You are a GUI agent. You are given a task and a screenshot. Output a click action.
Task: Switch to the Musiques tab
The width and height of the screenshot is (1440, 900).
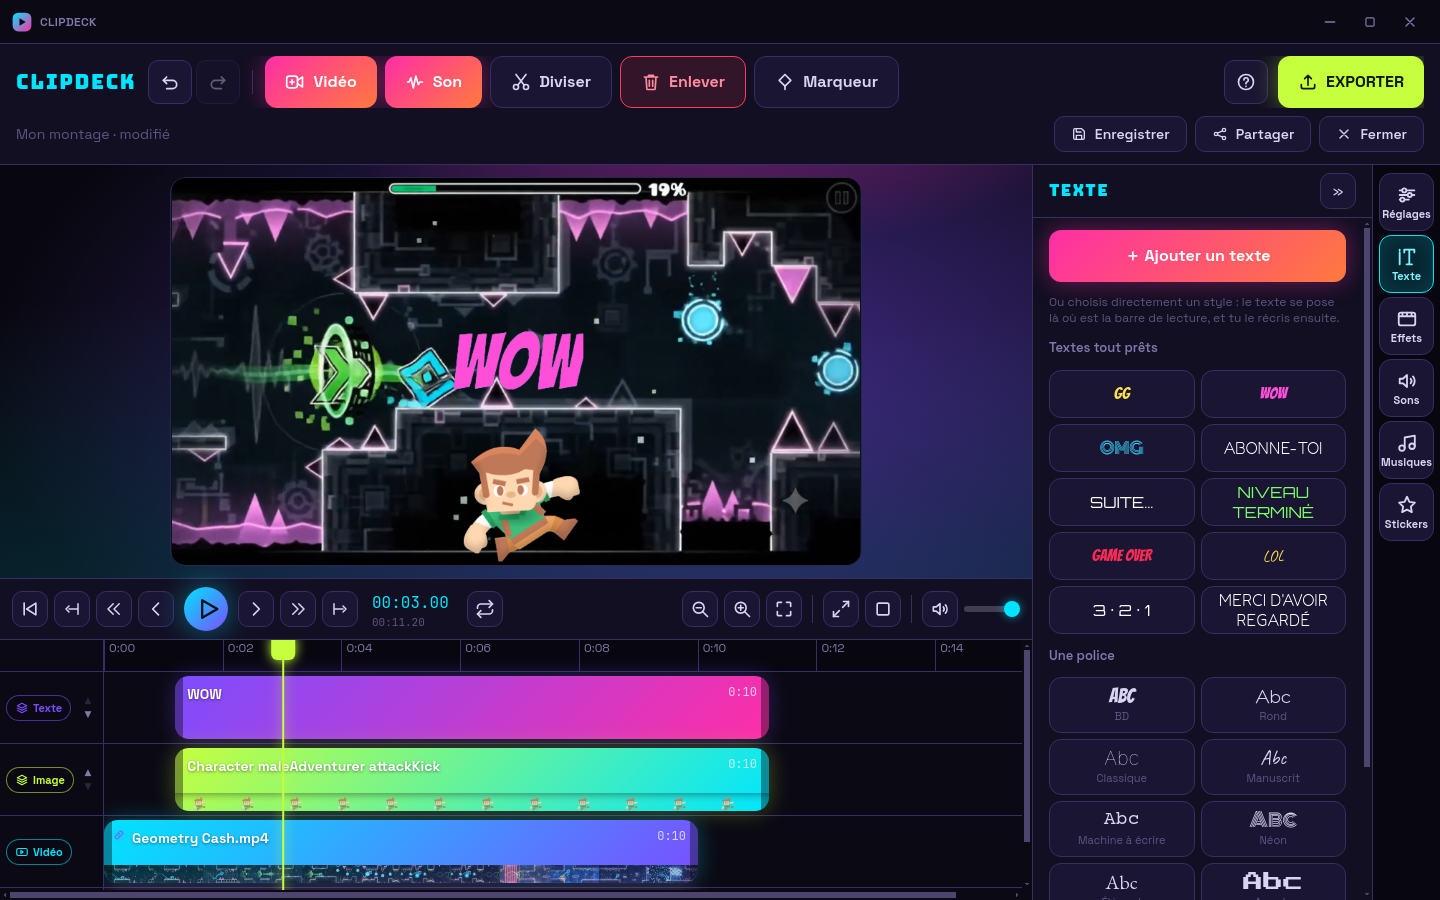1406,450
